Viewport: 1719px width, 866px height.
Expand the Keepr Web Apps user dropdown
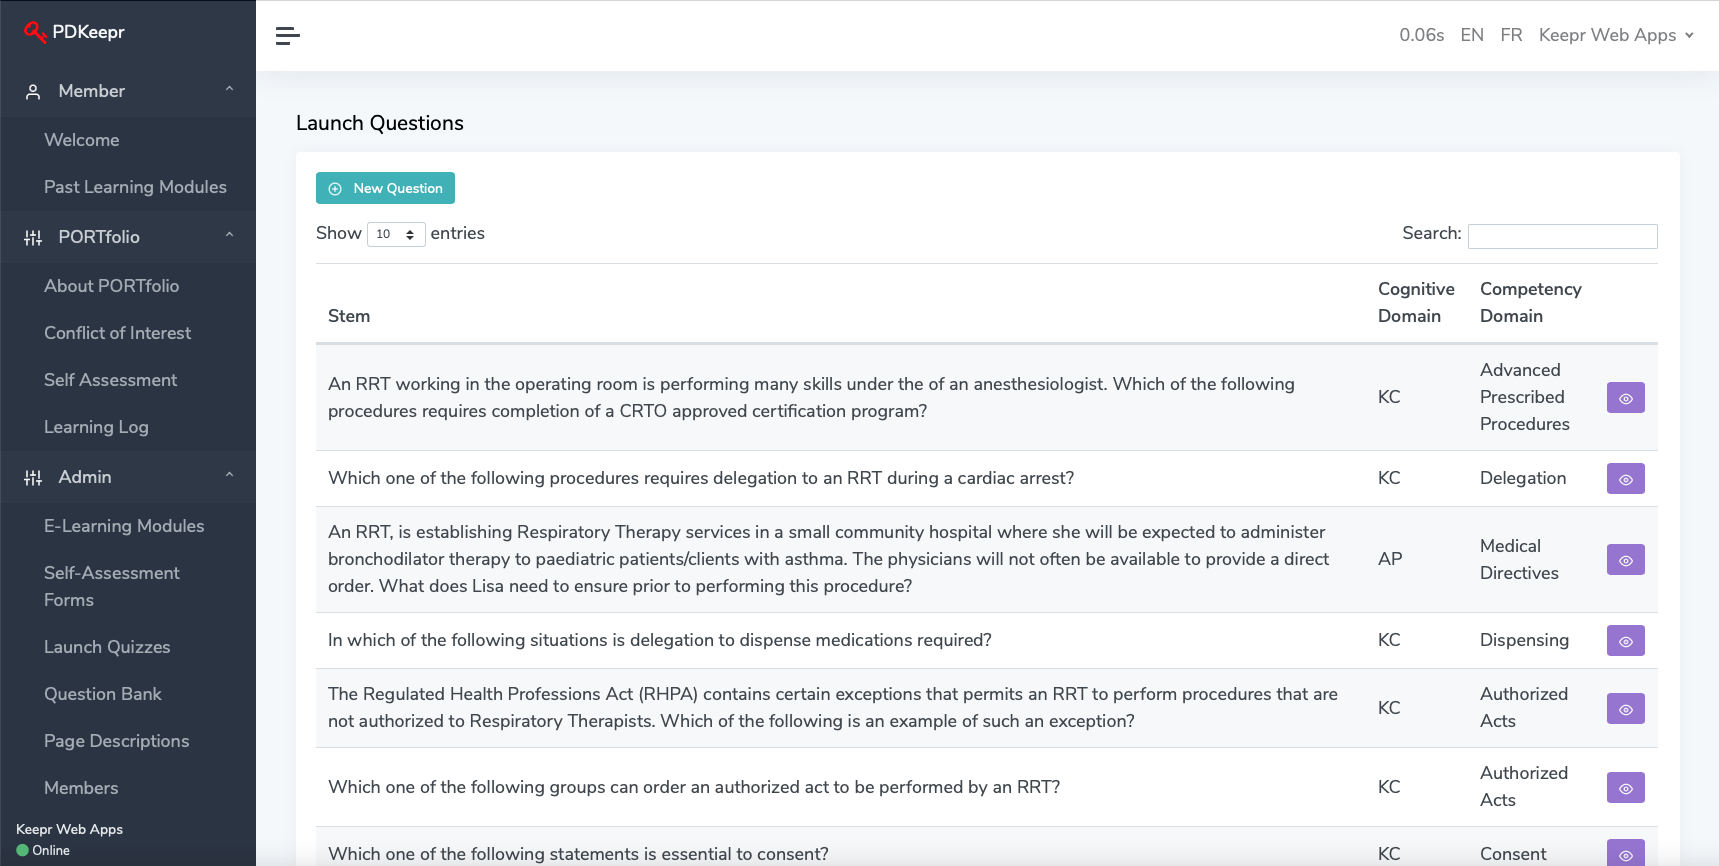(x=1616, y=35)
